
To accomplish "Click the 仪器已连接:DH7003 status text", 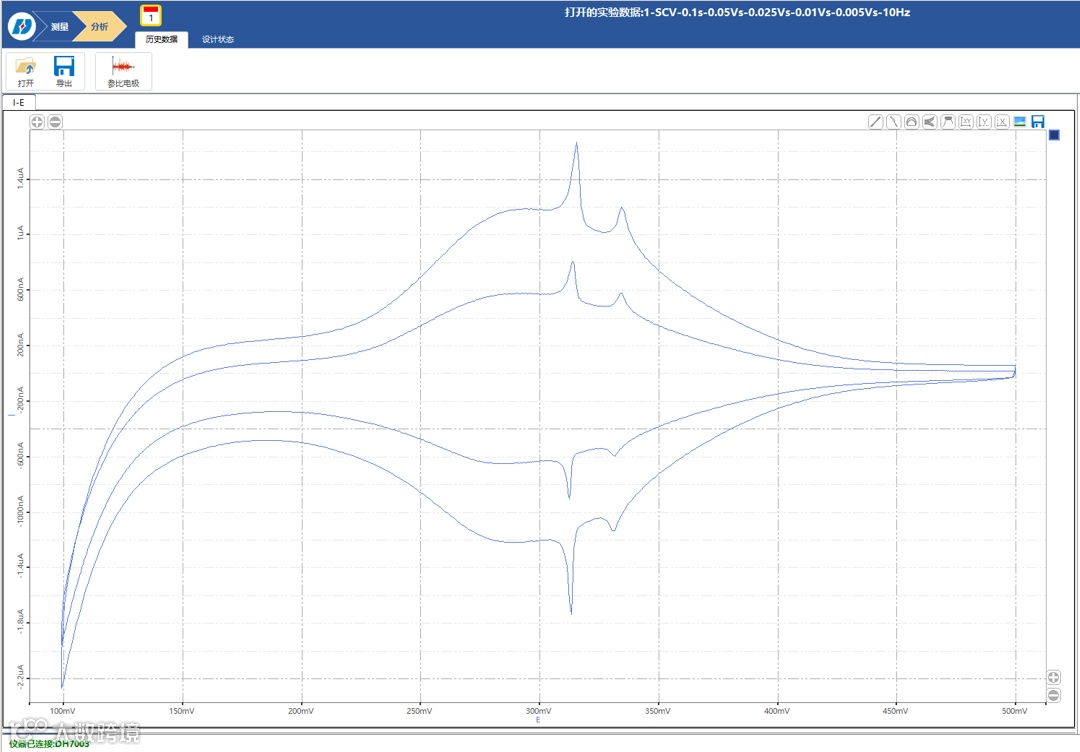I will [49, 744].
